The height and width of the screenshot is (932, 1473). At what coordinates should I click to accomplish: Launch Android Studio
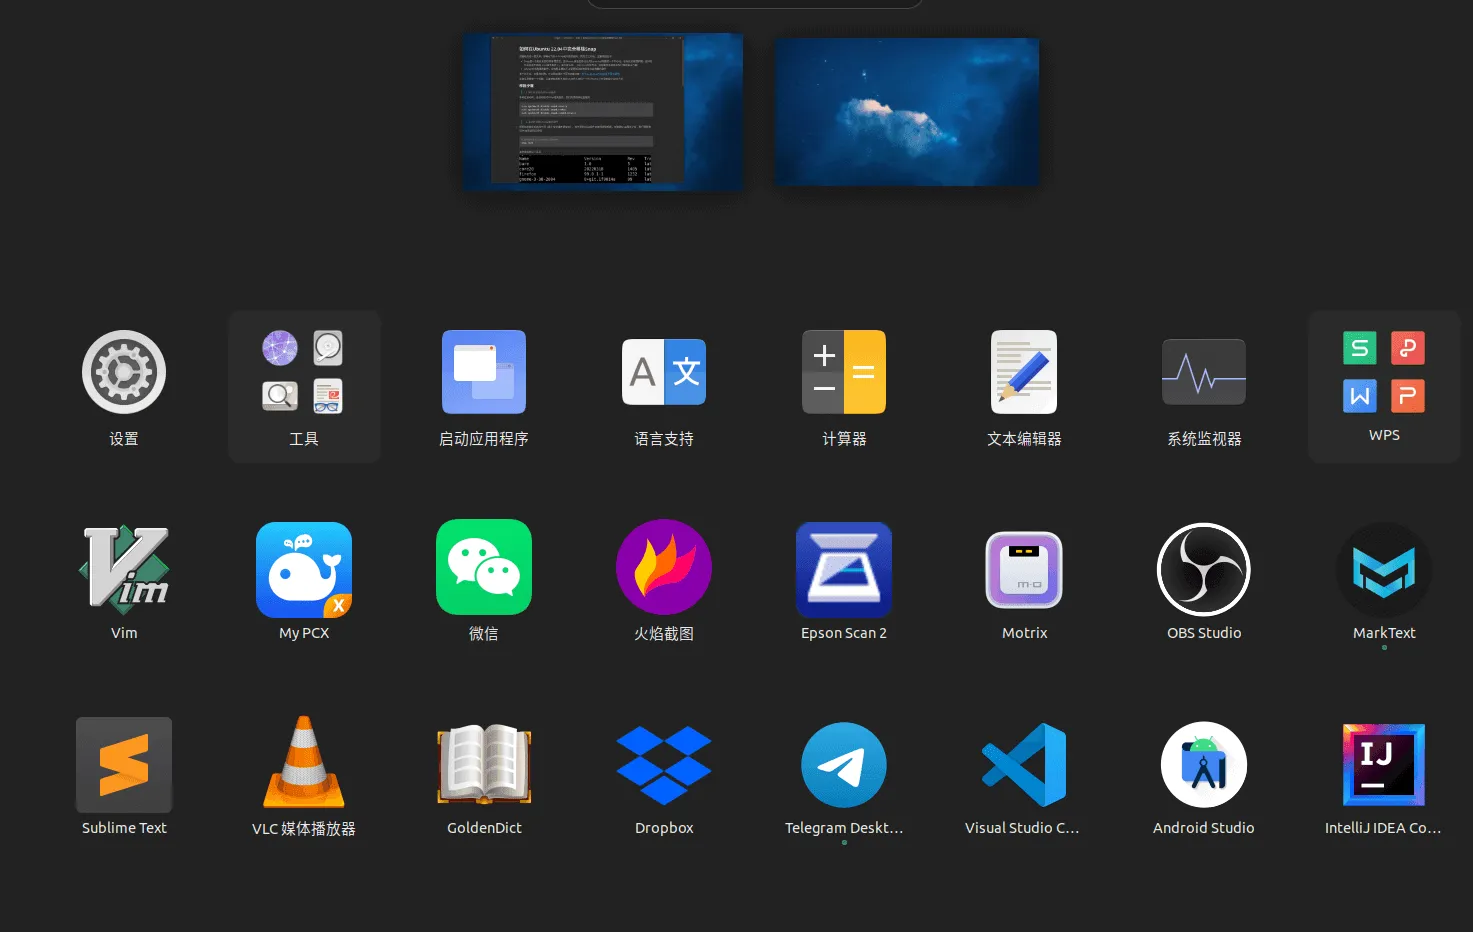(1204, 765)
